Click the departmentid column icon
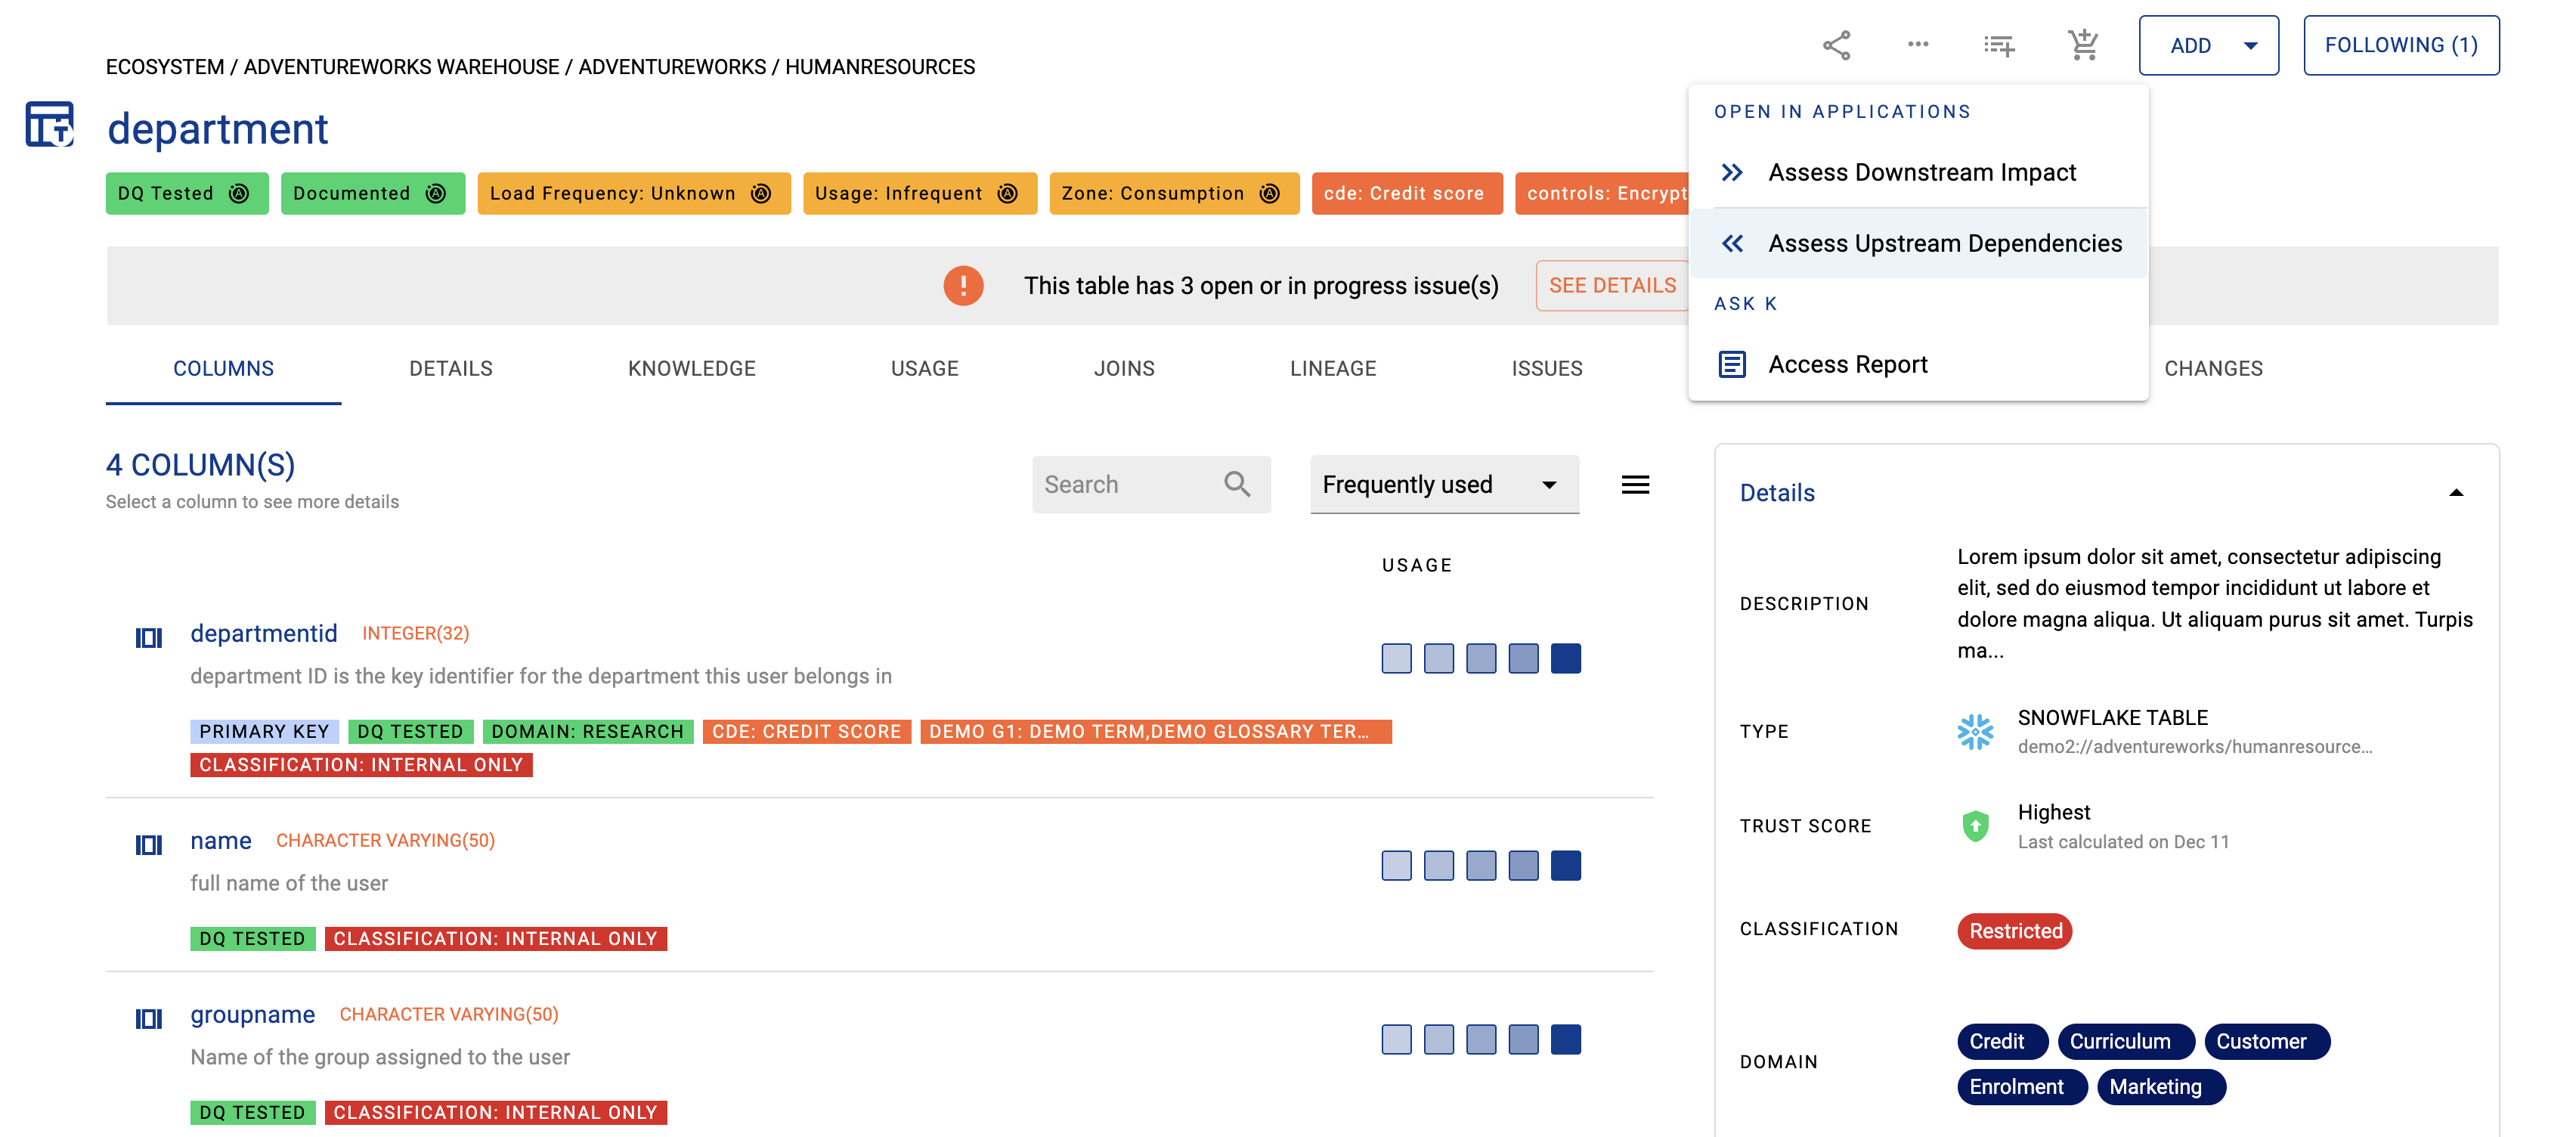Viewport: 2576px width, 1137px height. pyautogui.click(x=149, y=637)
